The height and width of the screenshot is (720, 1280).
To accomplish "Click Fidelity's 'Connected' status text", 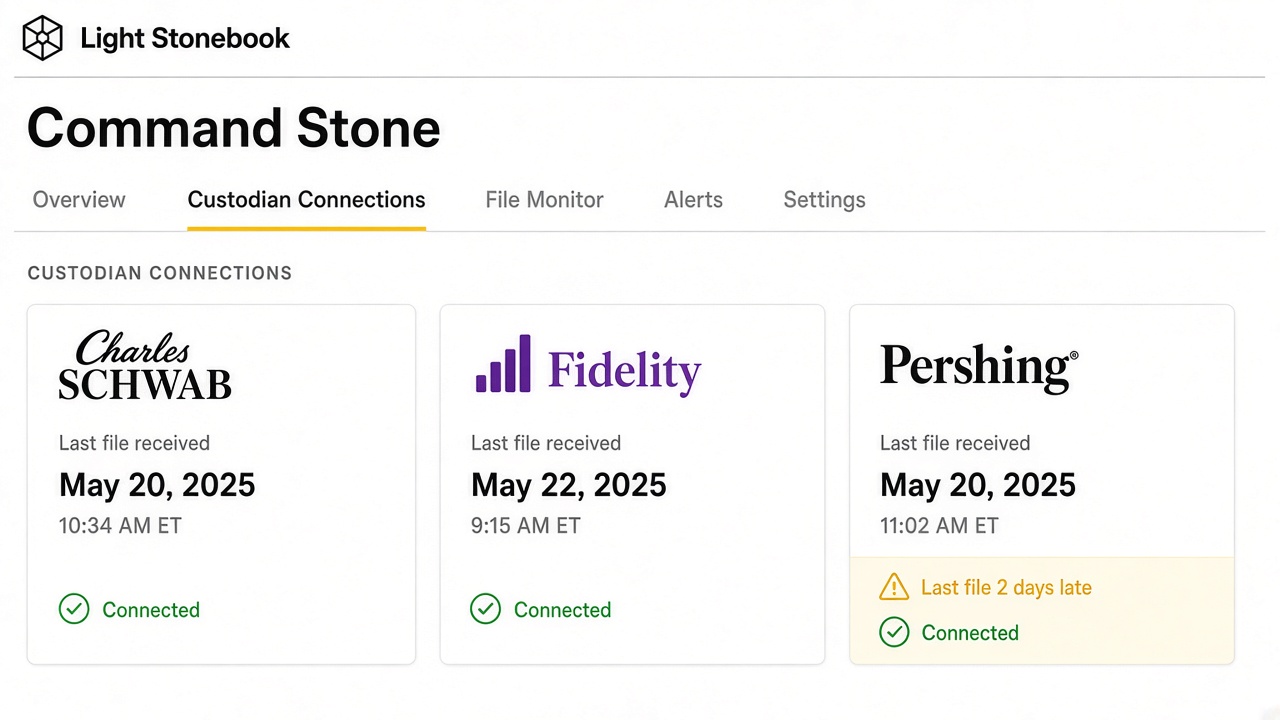I will 562,610.
